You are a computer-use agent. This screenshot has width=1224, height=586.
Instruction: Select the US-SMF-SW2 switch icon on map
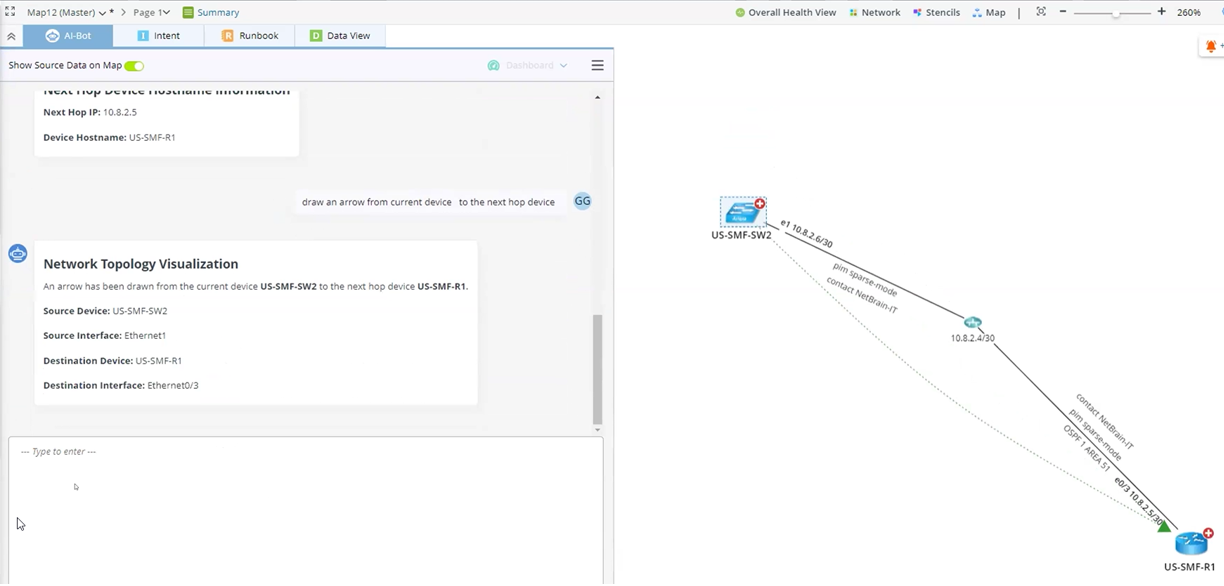741,212
